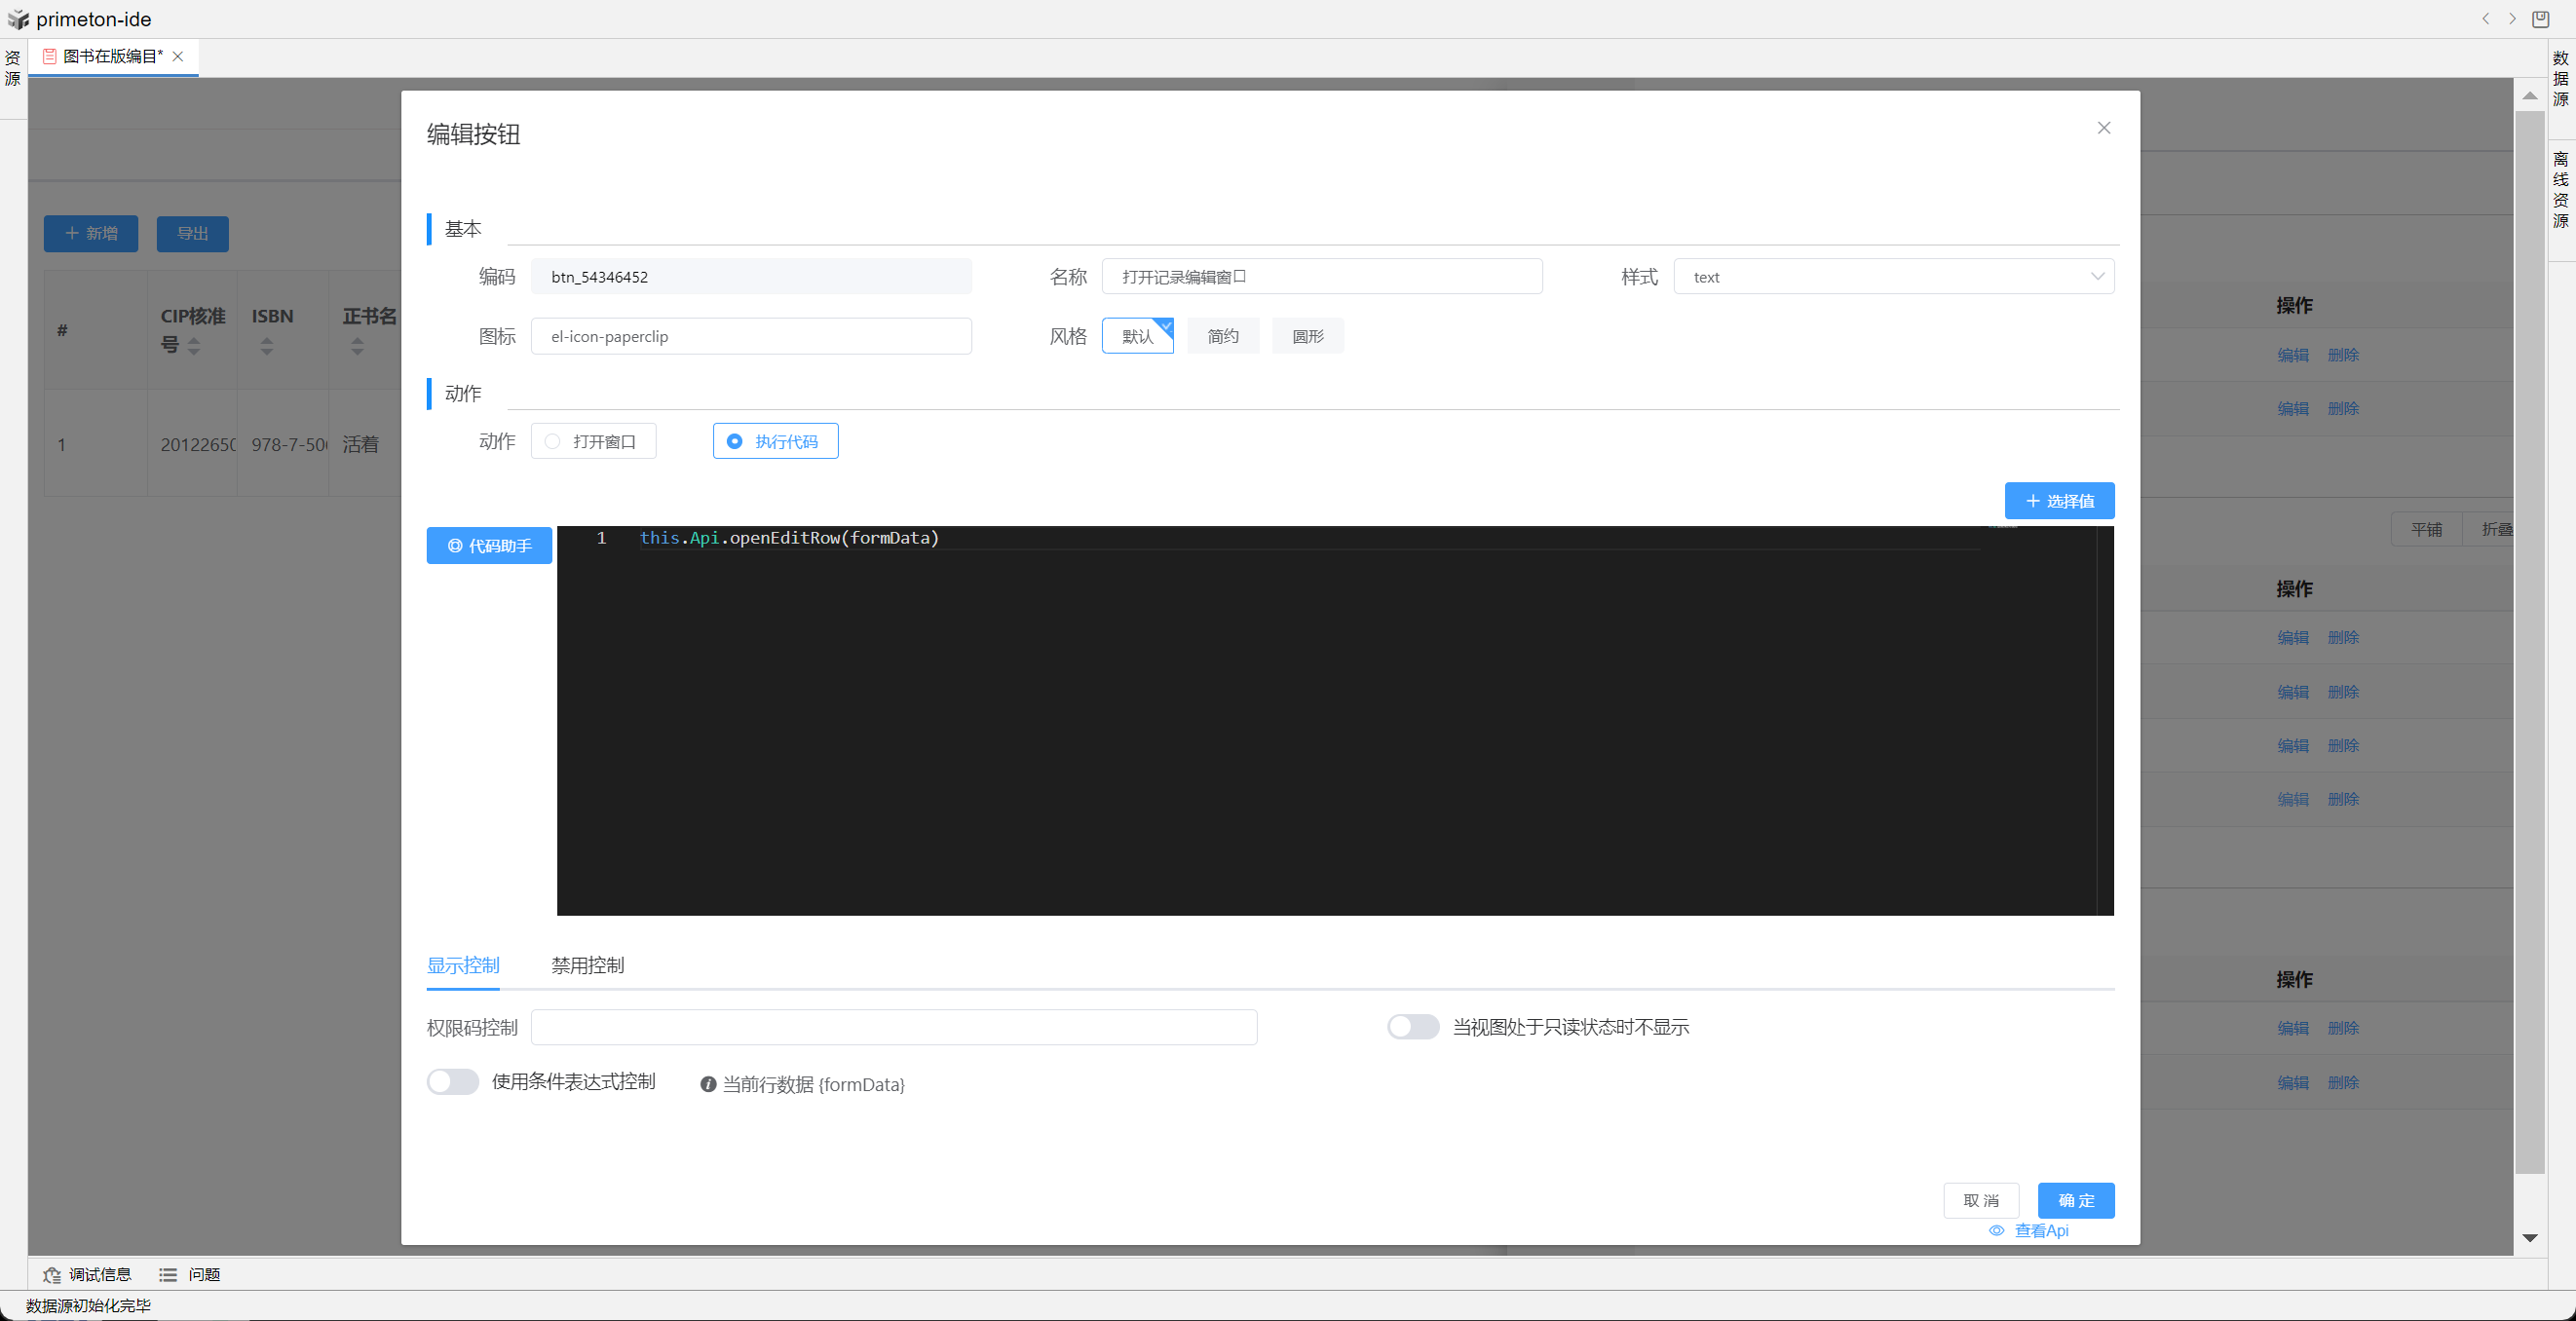Click the back arrow icon in title bar
The image size is (2576, 1321).
(2485, 19)
